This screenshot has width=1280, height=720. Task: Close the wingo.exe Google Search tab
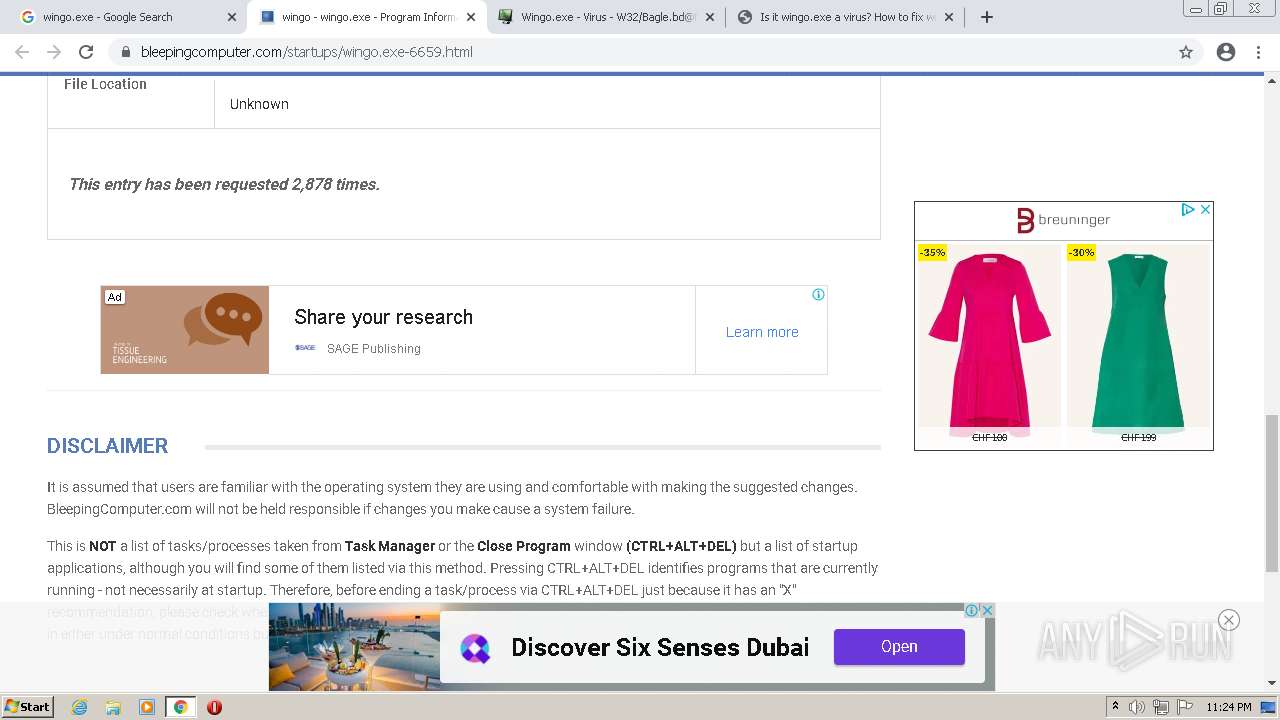pos(232,17)
